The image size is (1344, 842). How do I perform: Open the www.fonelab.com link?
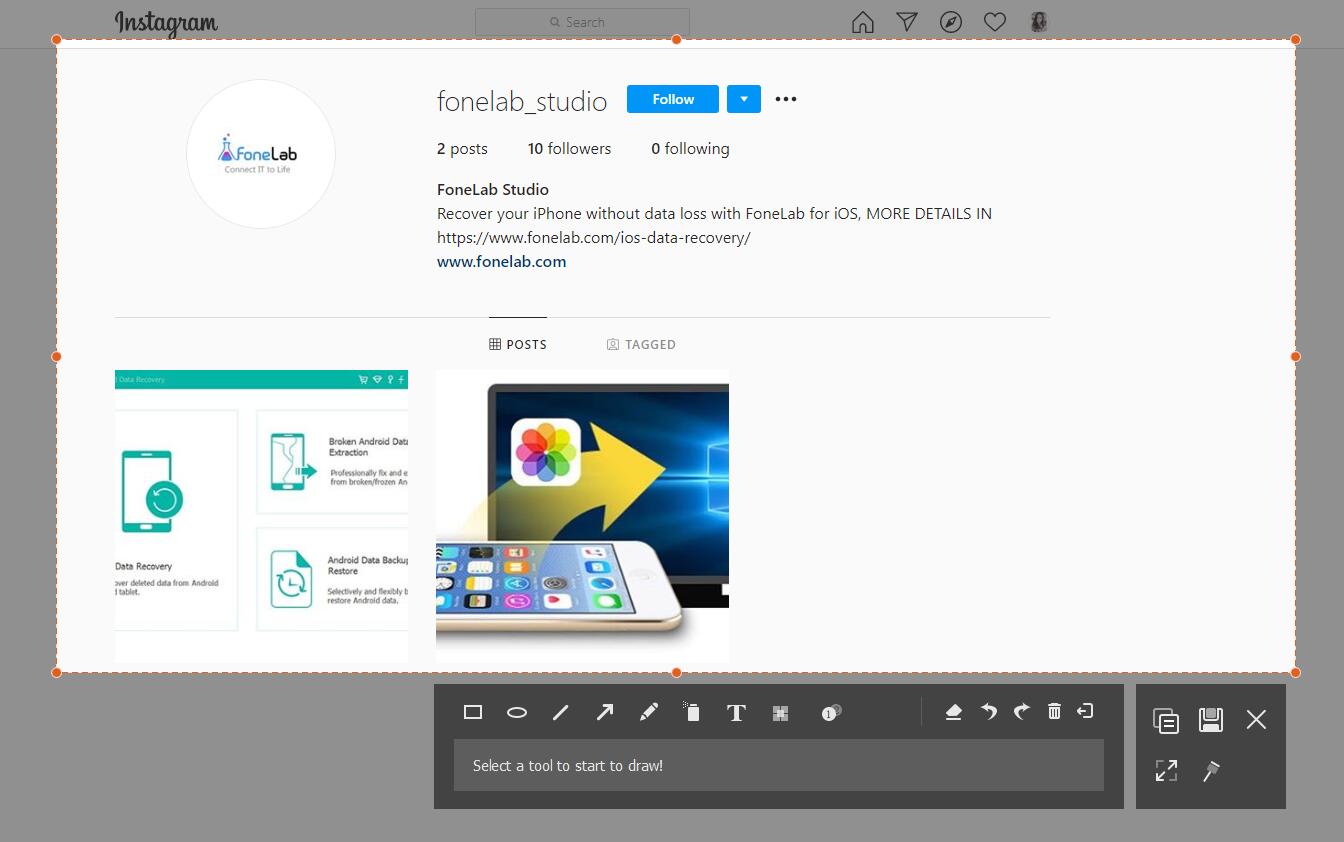502,261
